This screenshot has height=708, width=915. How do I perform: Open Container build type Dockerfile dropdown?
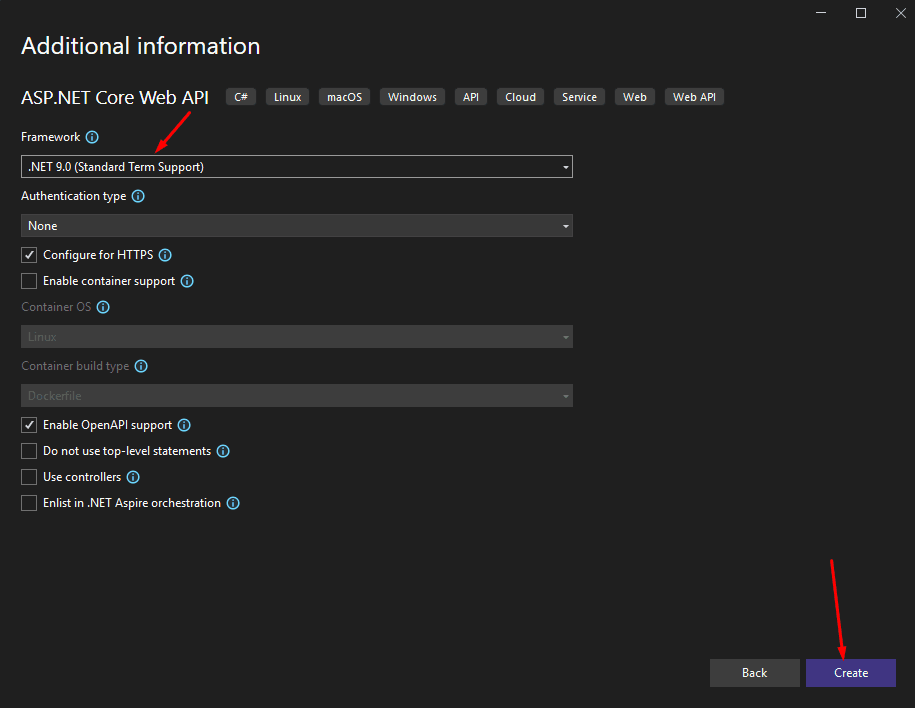(297, 396)
